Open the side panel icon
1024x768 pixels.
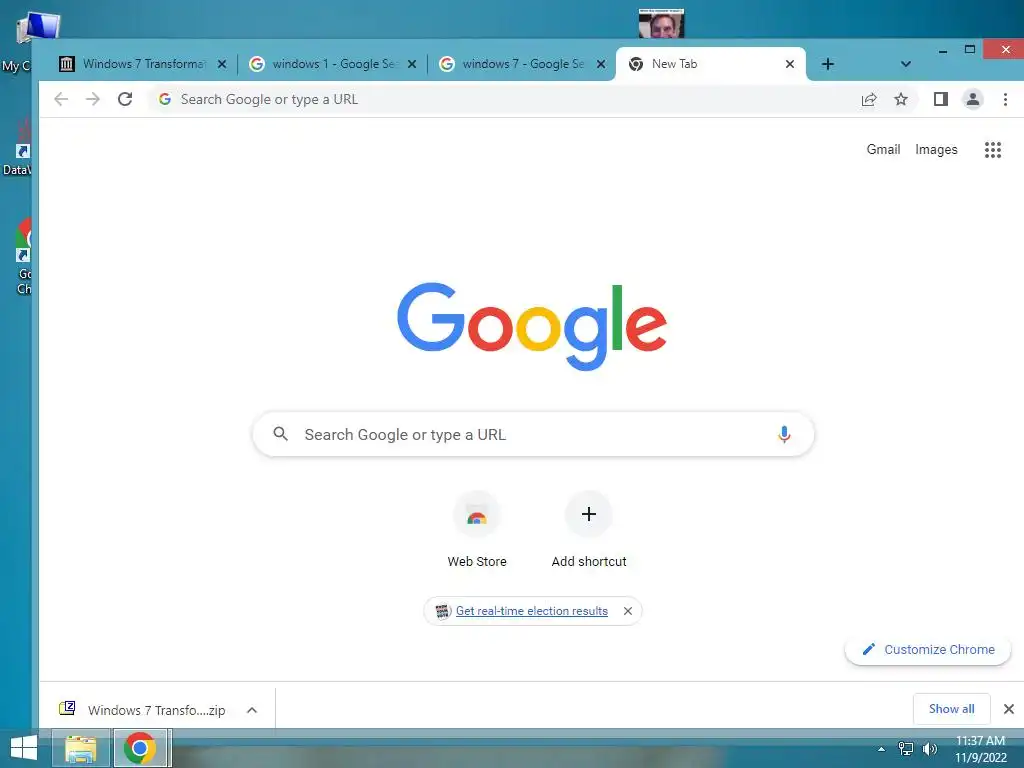coord(940,99)
